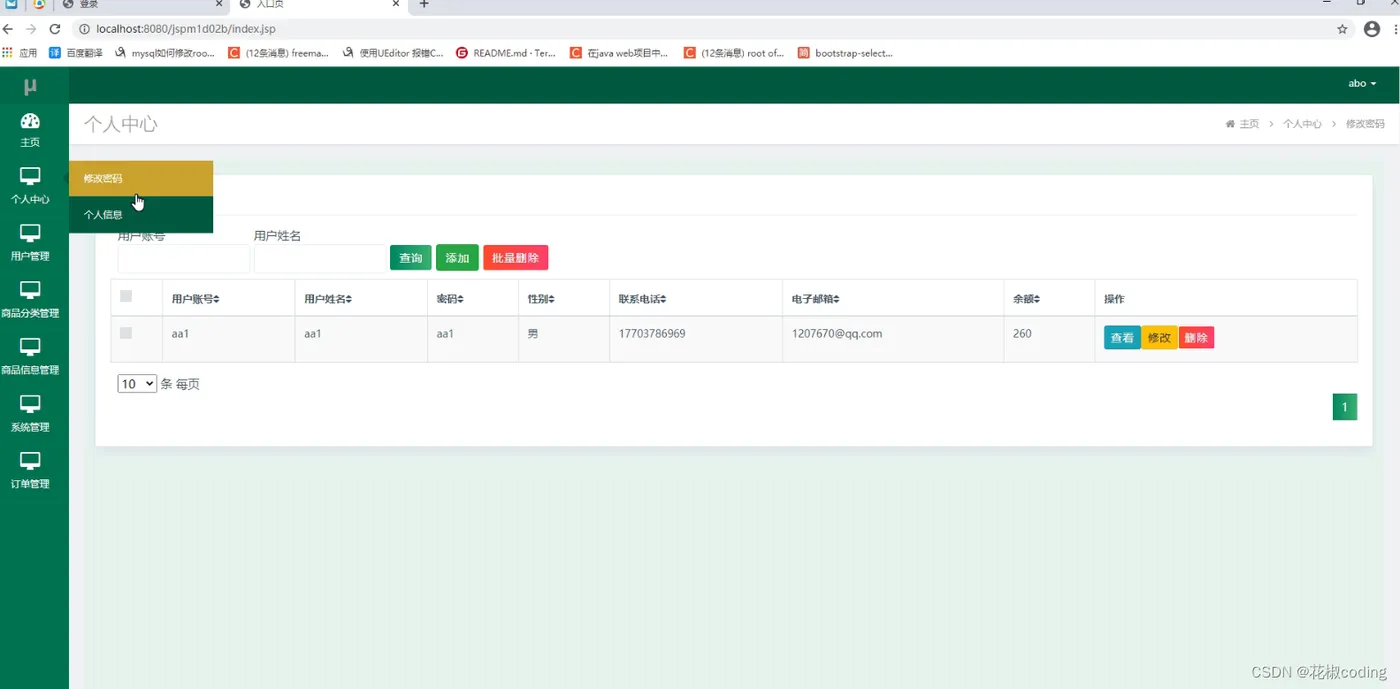Click balance value 260 cell
The height and width of the screenshot is (689, 1400).
click(x=1022, y=334)
